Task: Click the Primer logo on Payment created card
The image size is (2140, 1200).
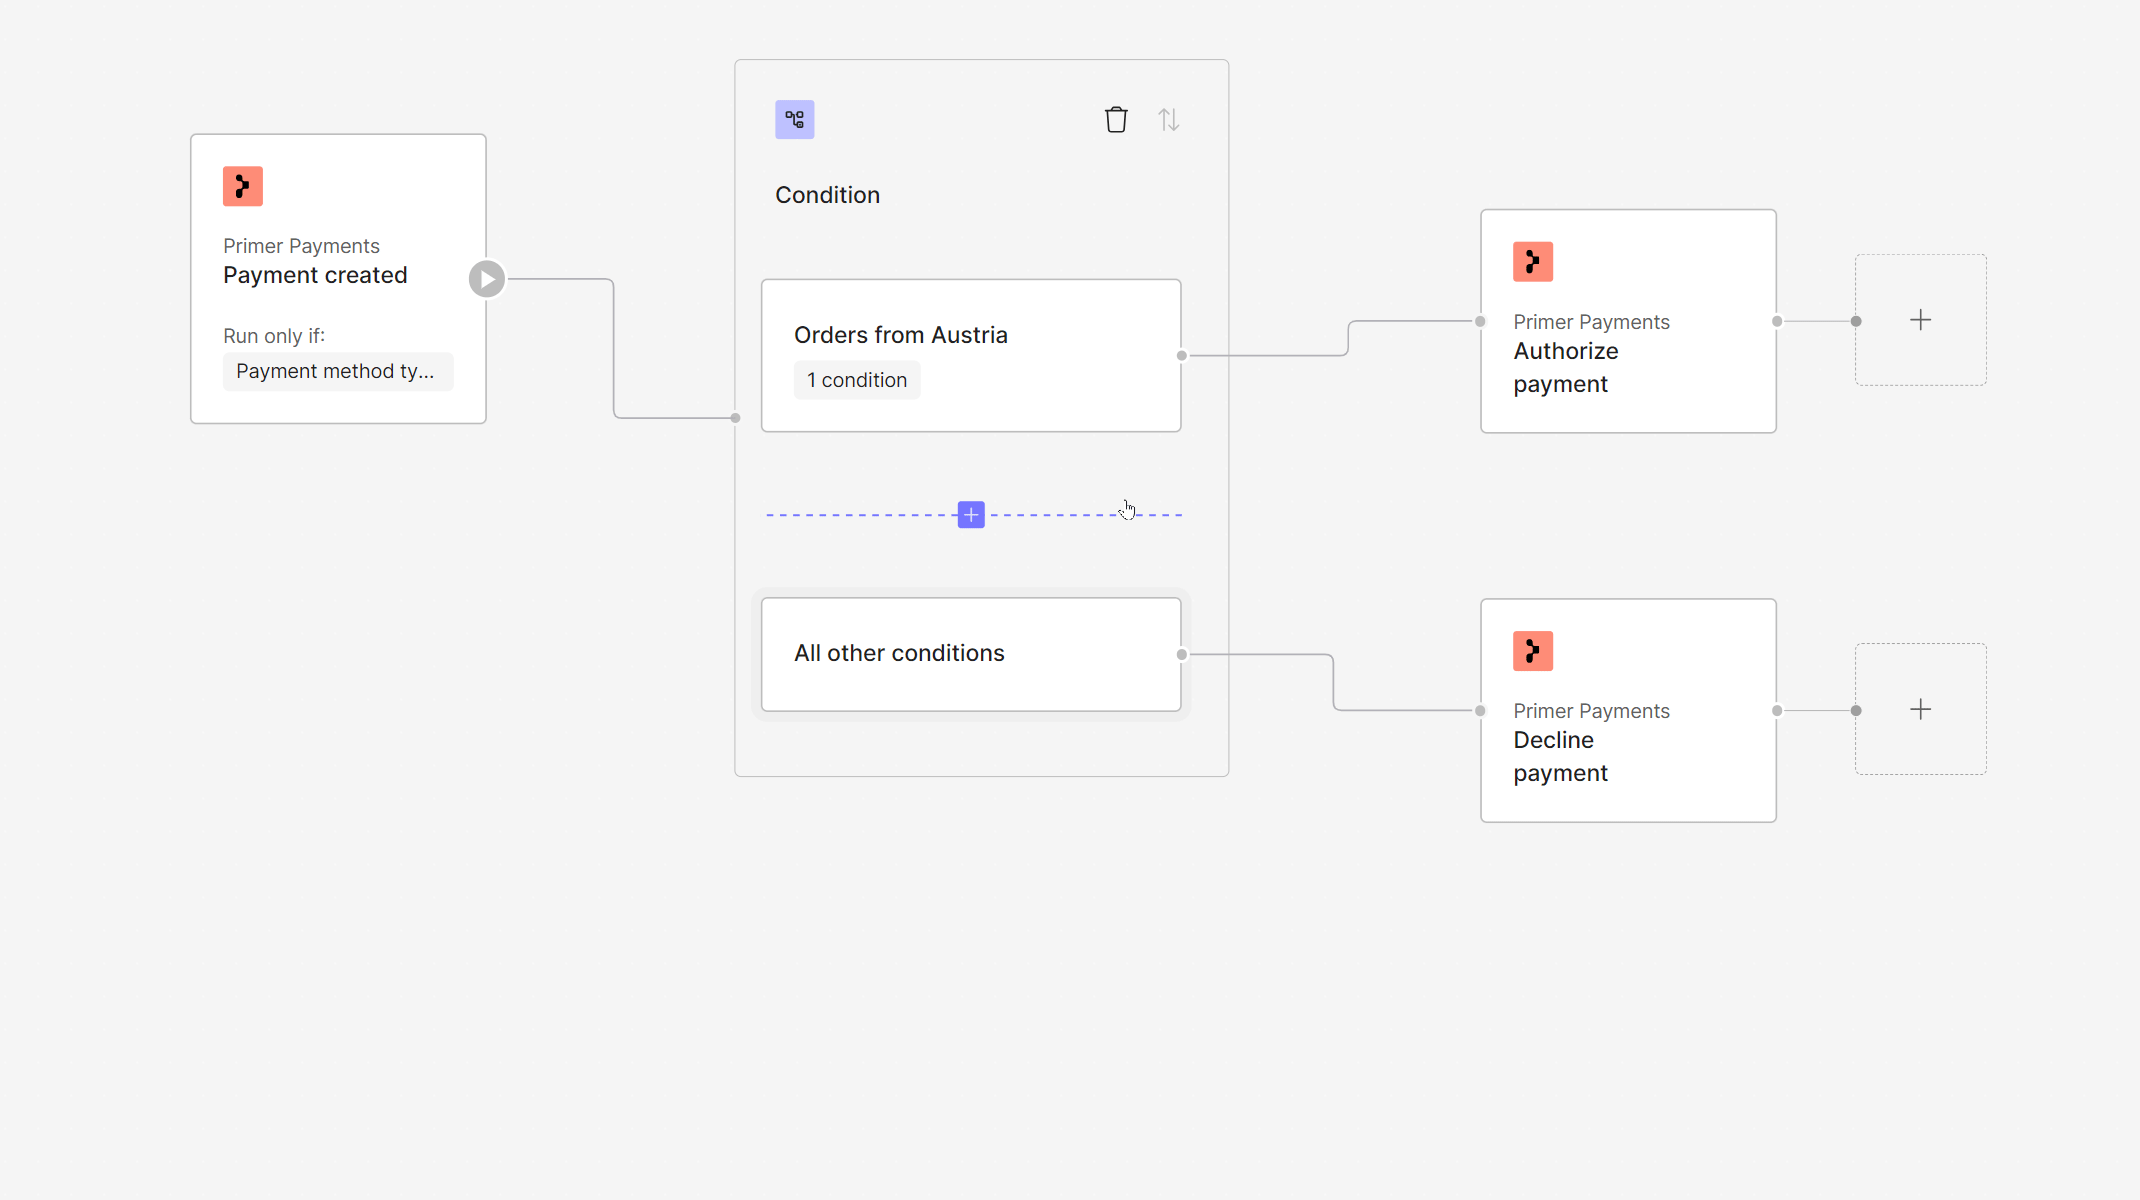Action: (243, 186)
